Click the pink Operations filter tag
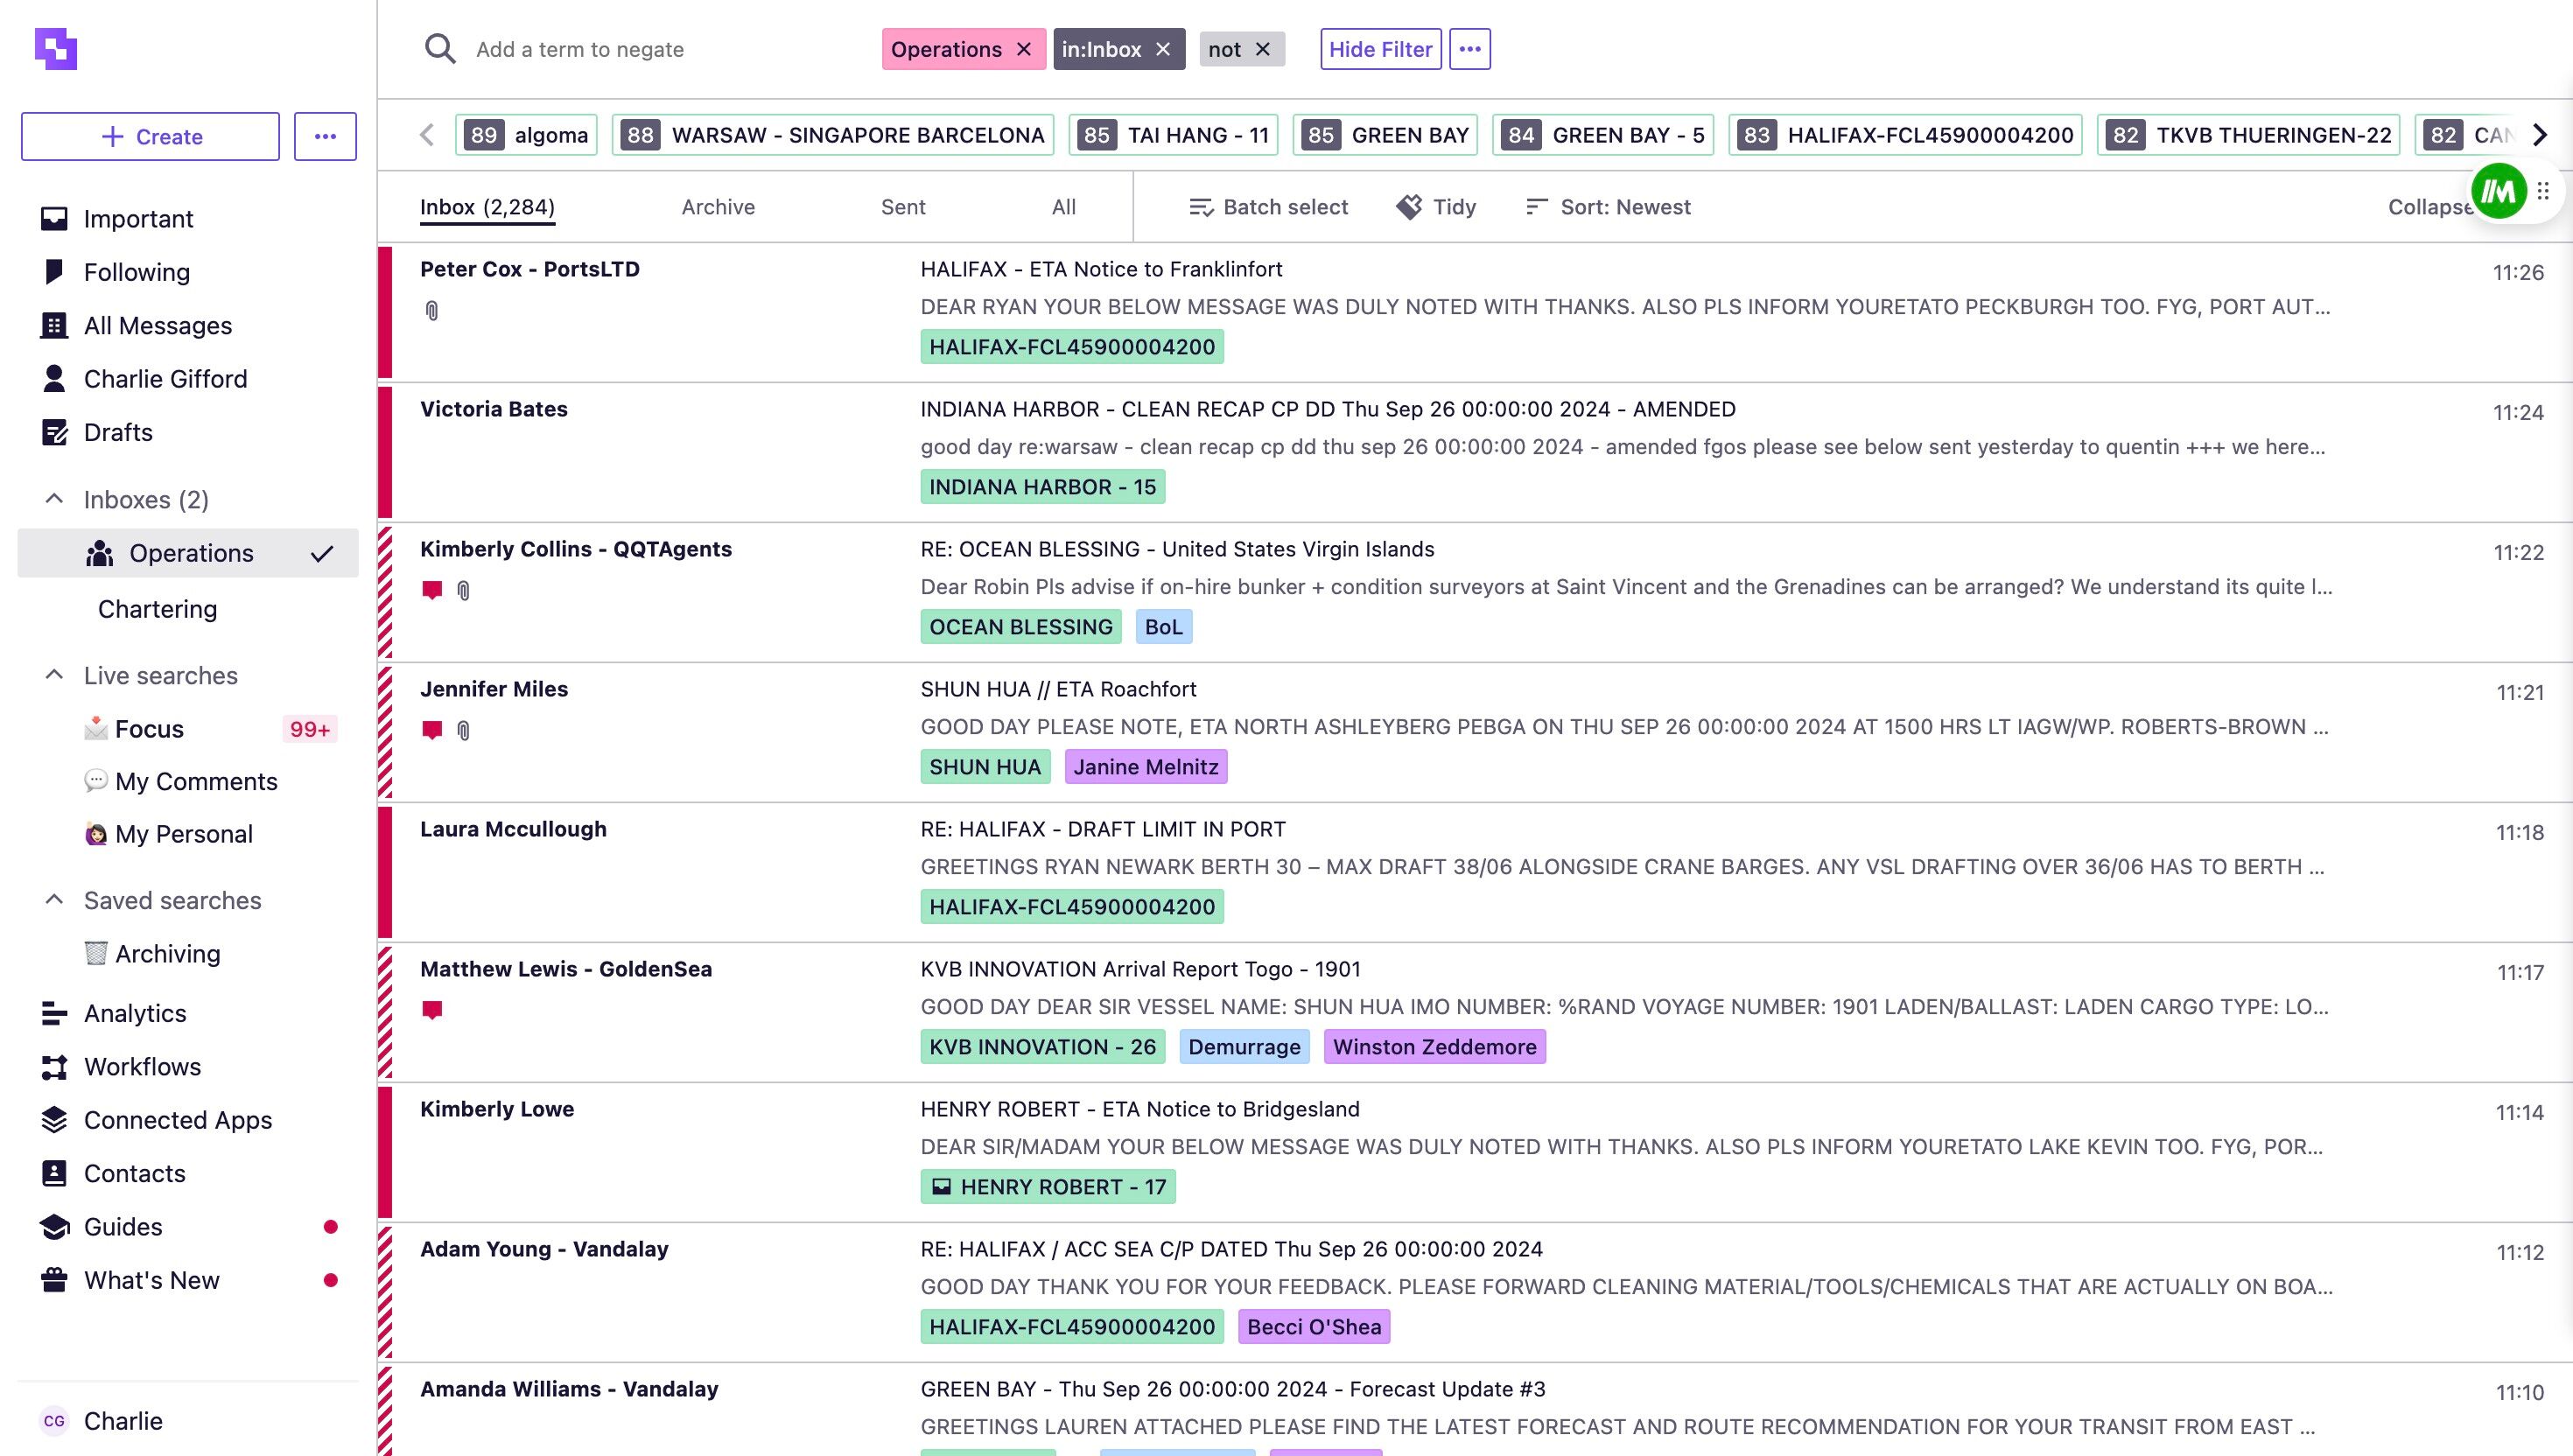This screenshot has height=1456, width=2573. [x=946, y=49]
